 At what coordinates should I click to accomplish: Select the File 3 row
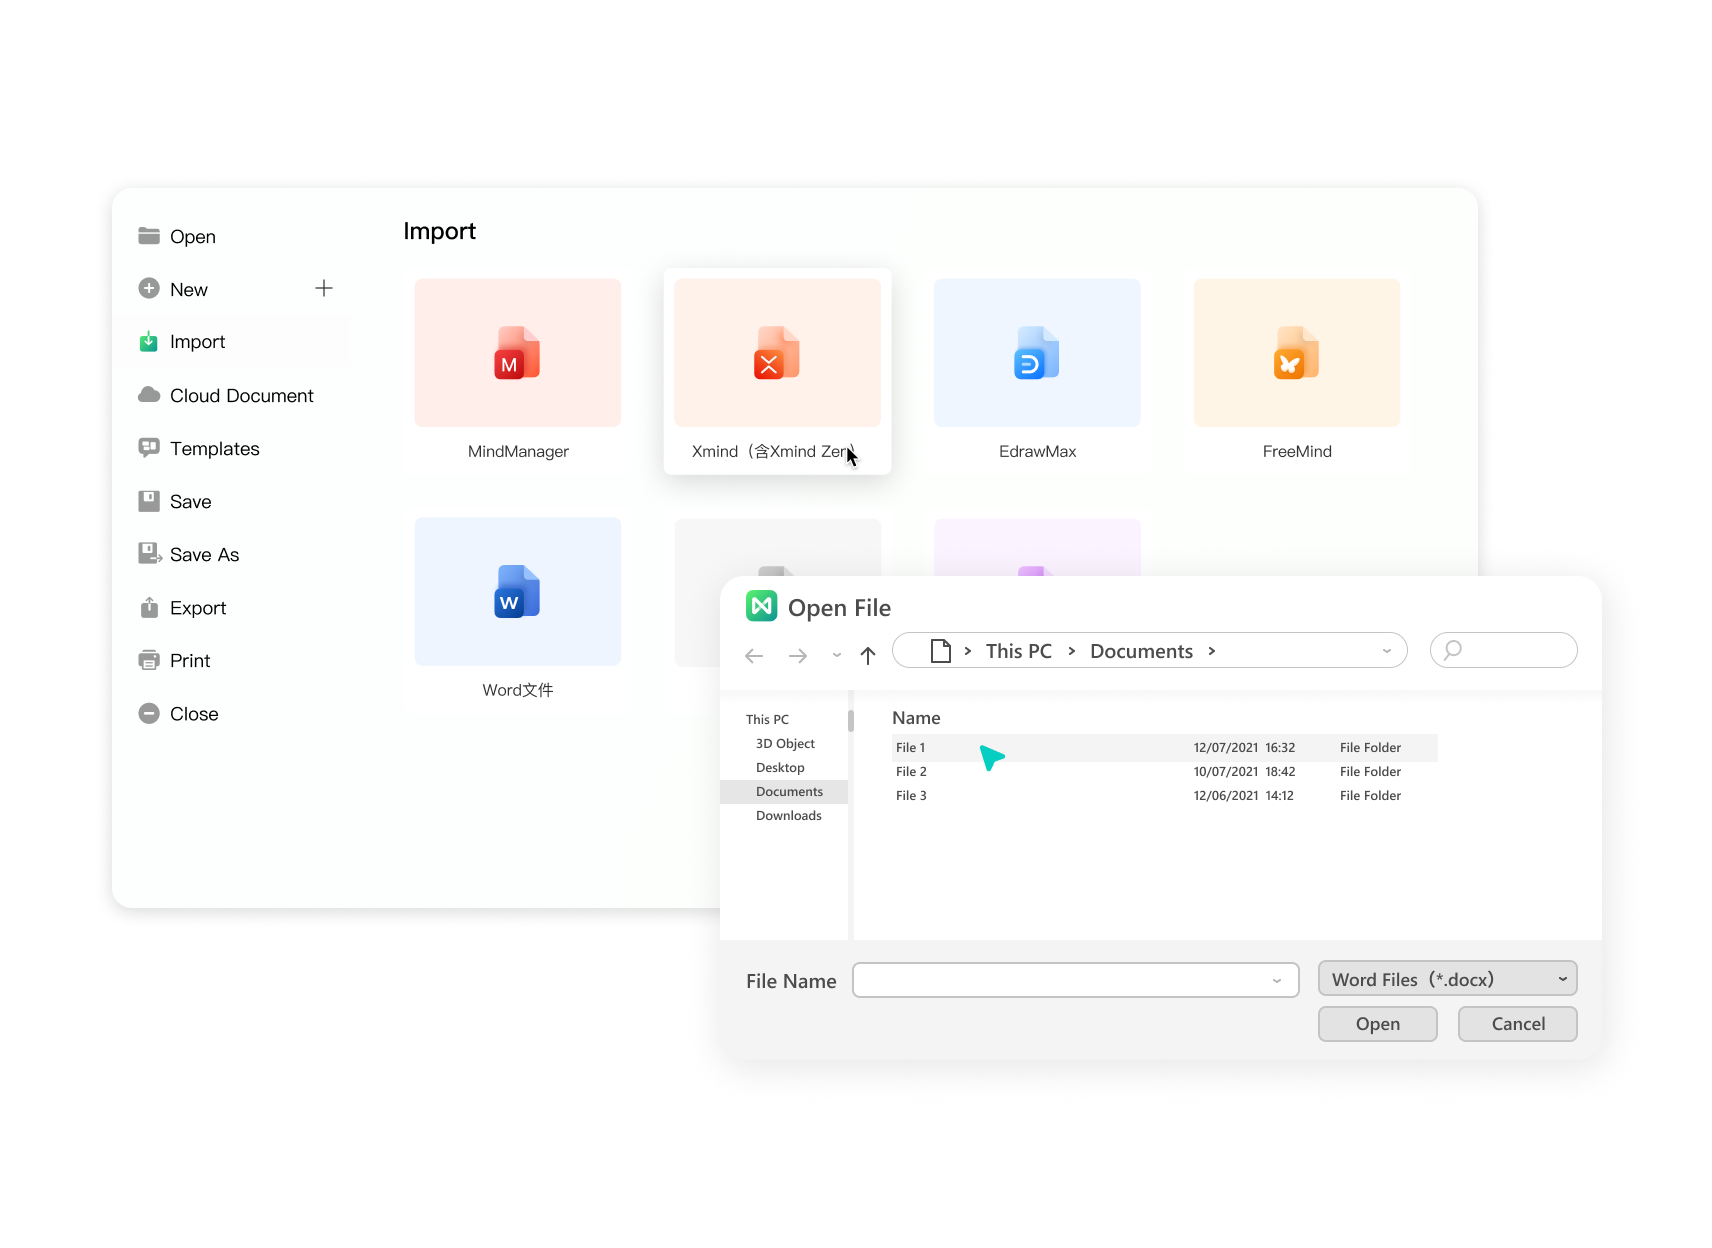pyautogui.click(x=1165, y=796)
